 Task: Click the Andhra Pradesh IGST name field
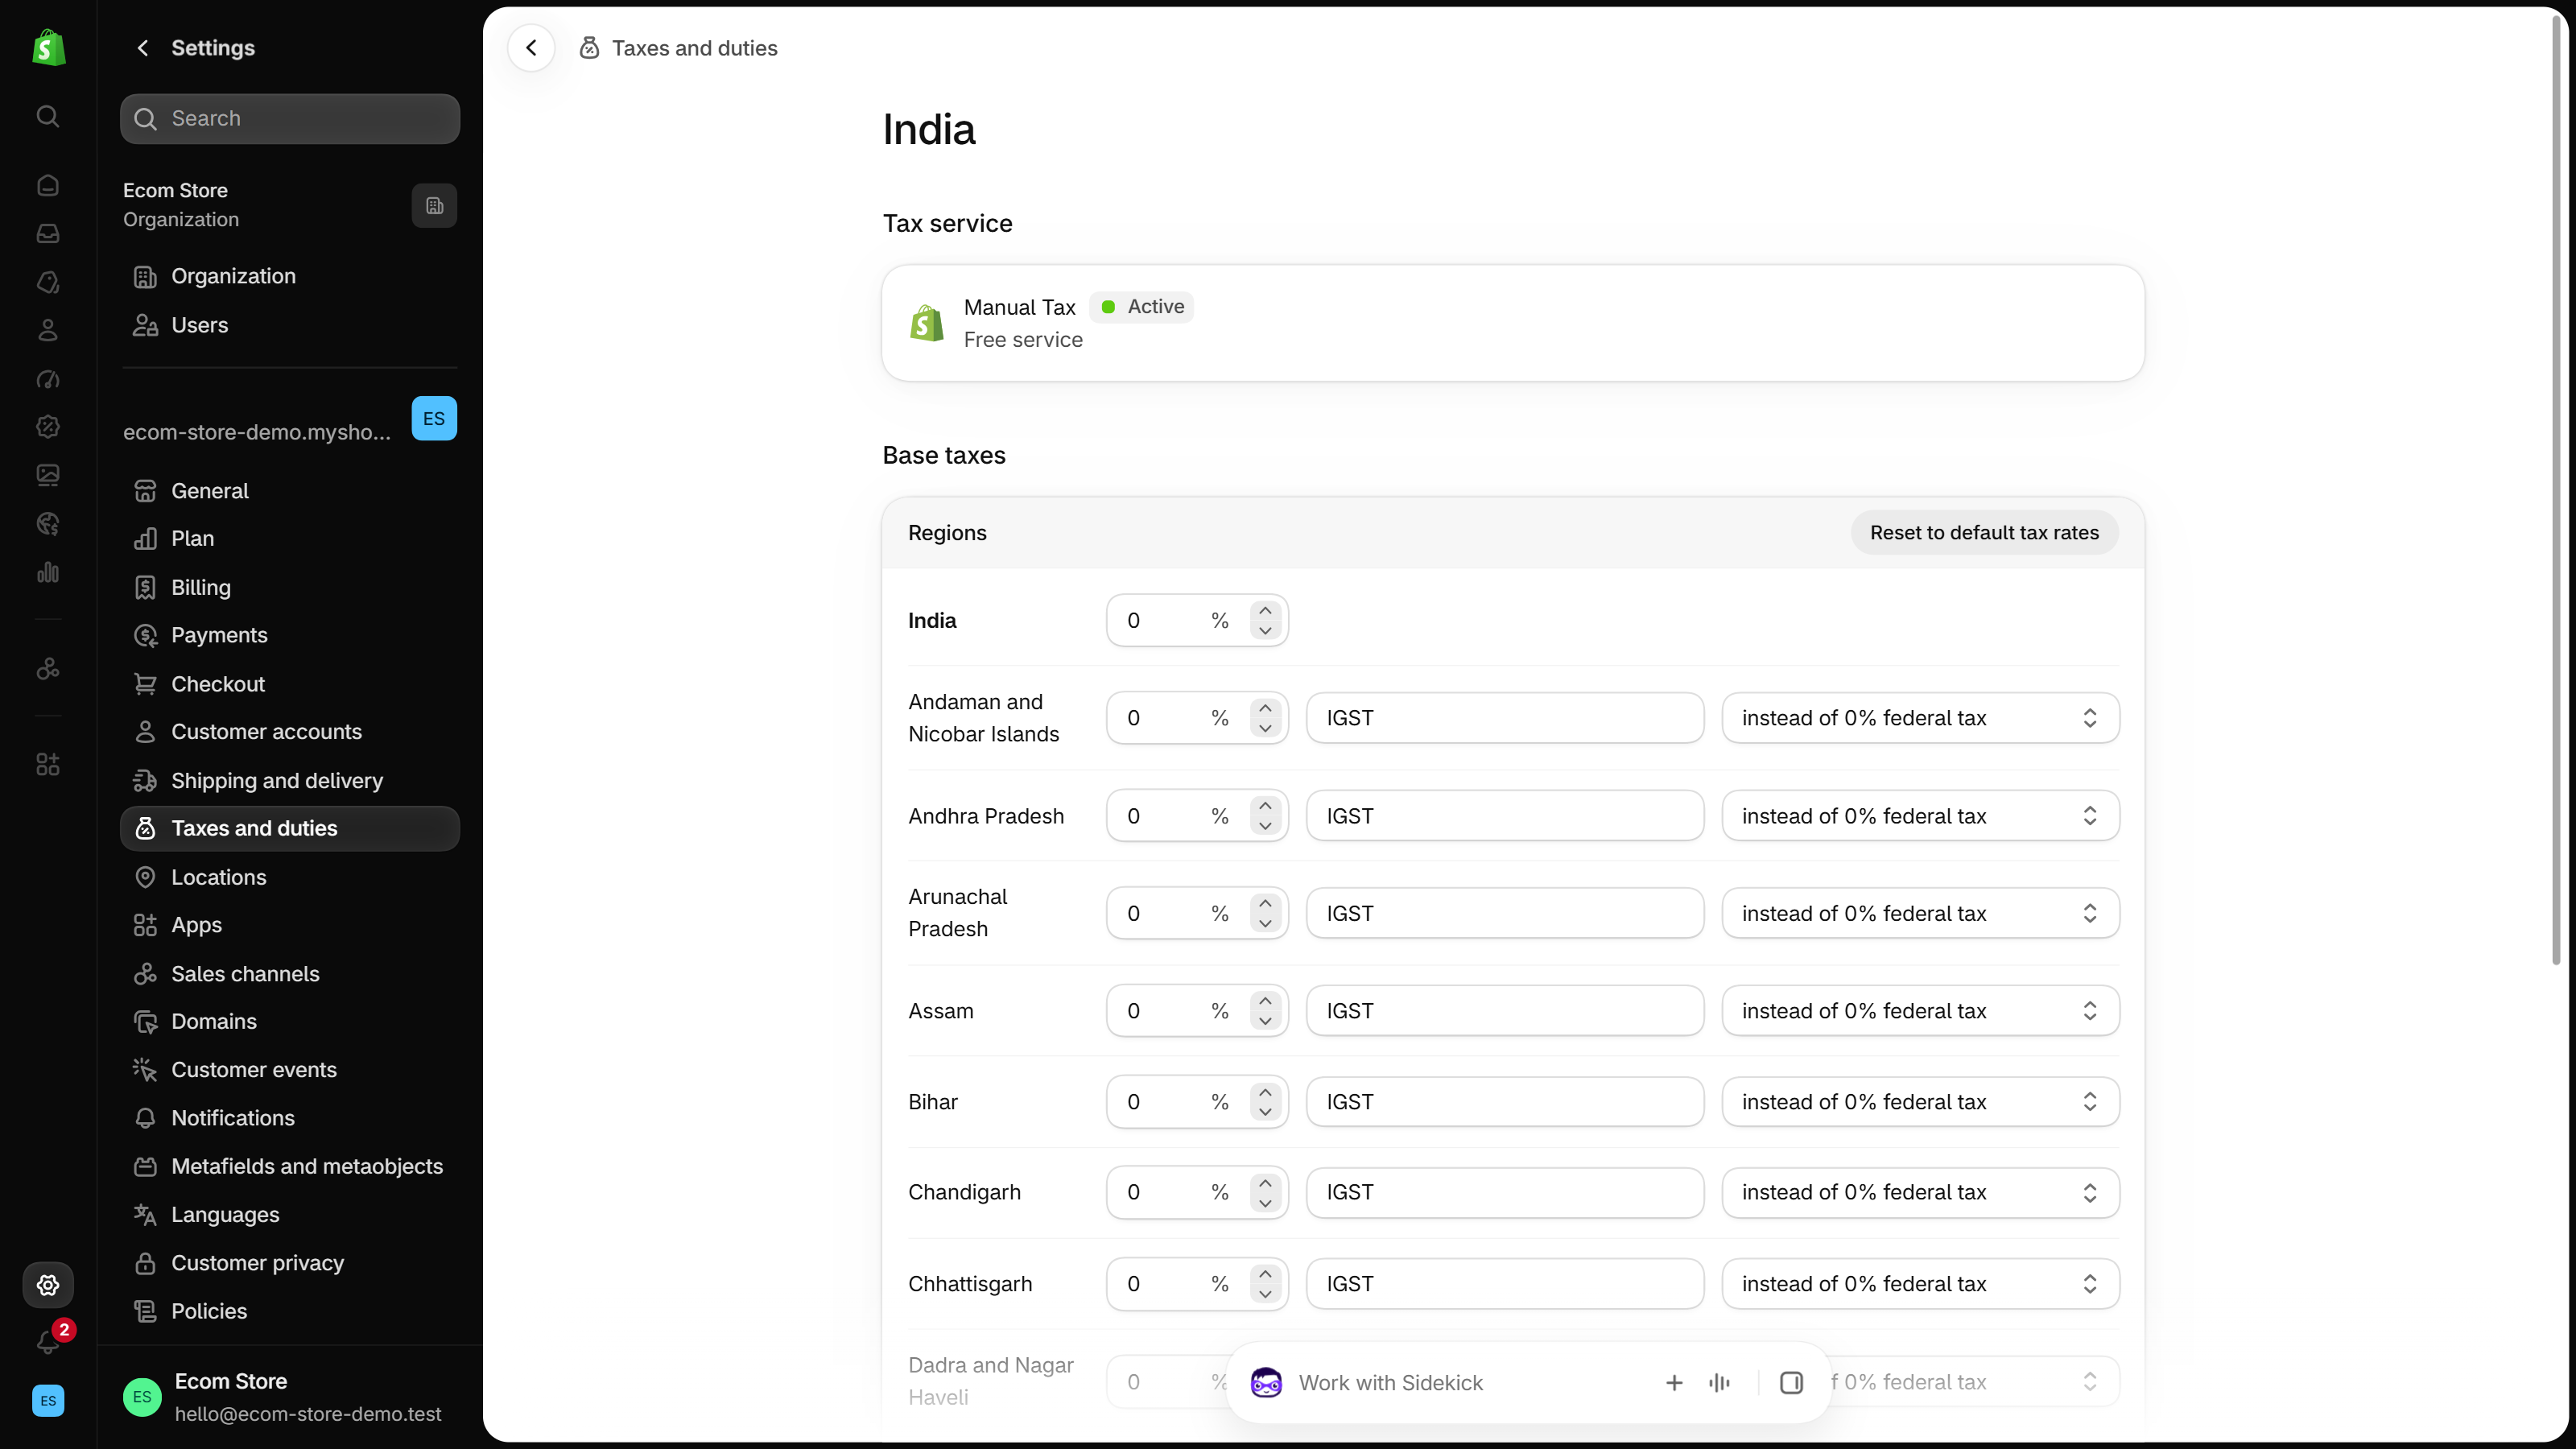click(x=1505, y=816)
